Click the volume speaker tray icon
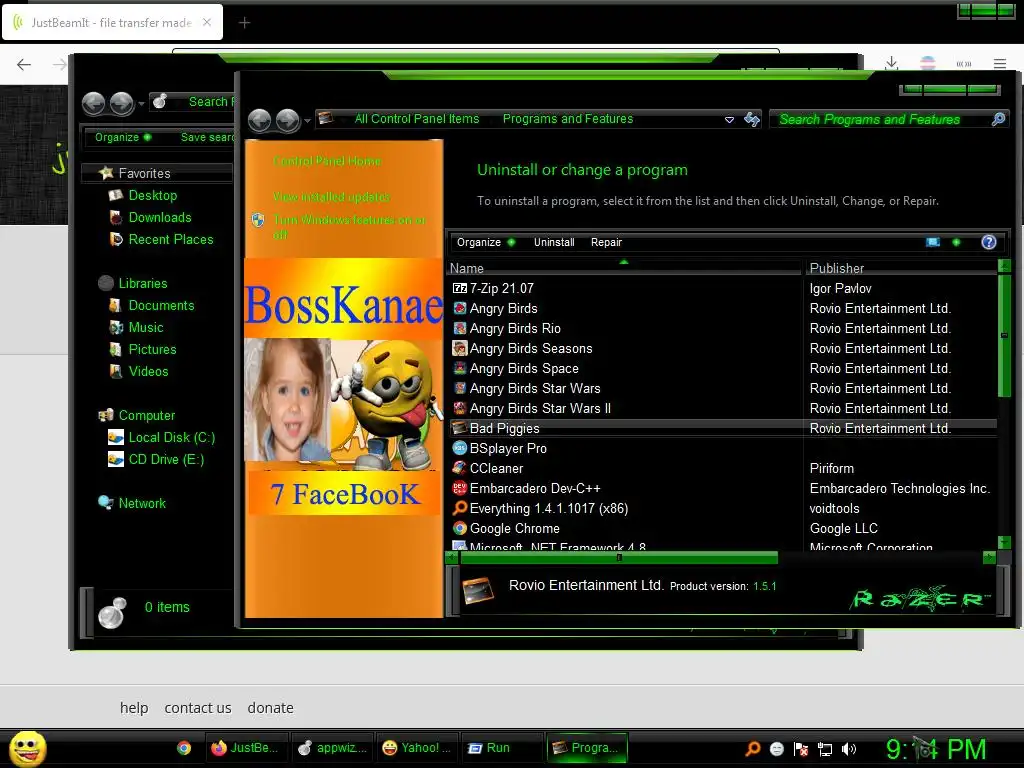Viewport: 1024px width, 768px height. tap(849, 749)
